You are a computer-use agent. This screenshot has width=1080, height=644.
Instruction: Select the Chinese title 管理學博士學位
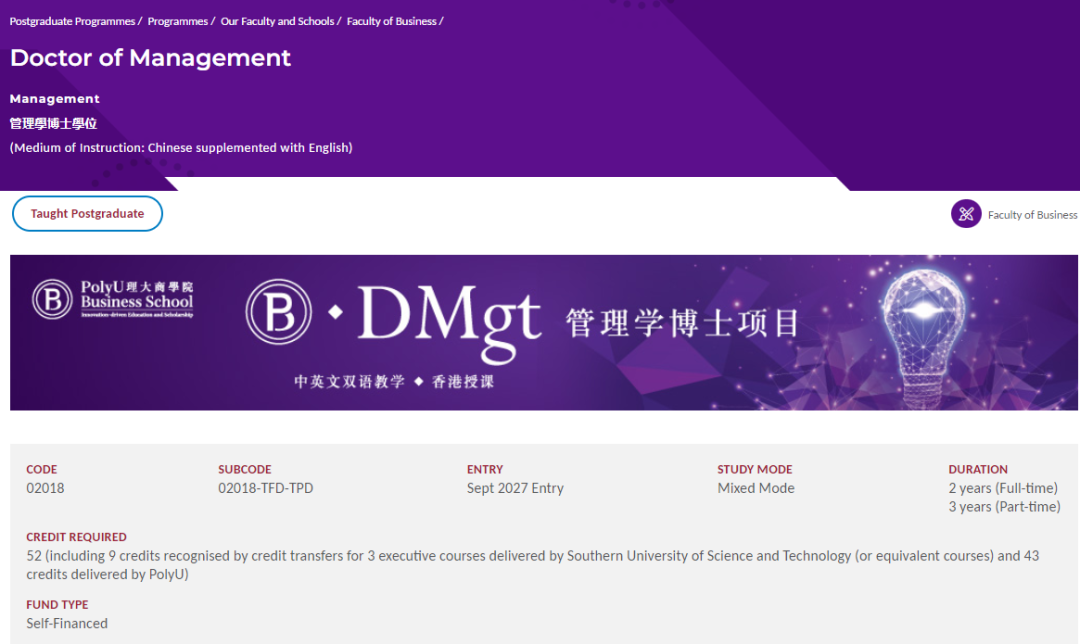[x=53, y=123]
